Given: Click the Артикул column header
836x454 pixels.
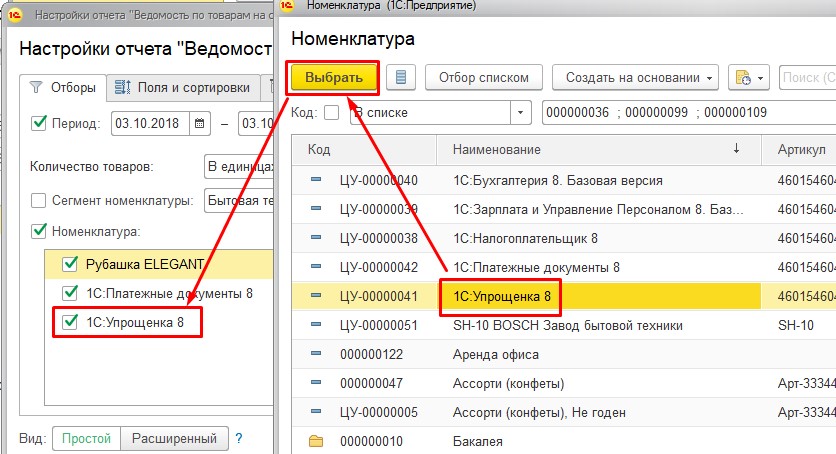Looking at the screenshot, I should (x=799, y=150).
